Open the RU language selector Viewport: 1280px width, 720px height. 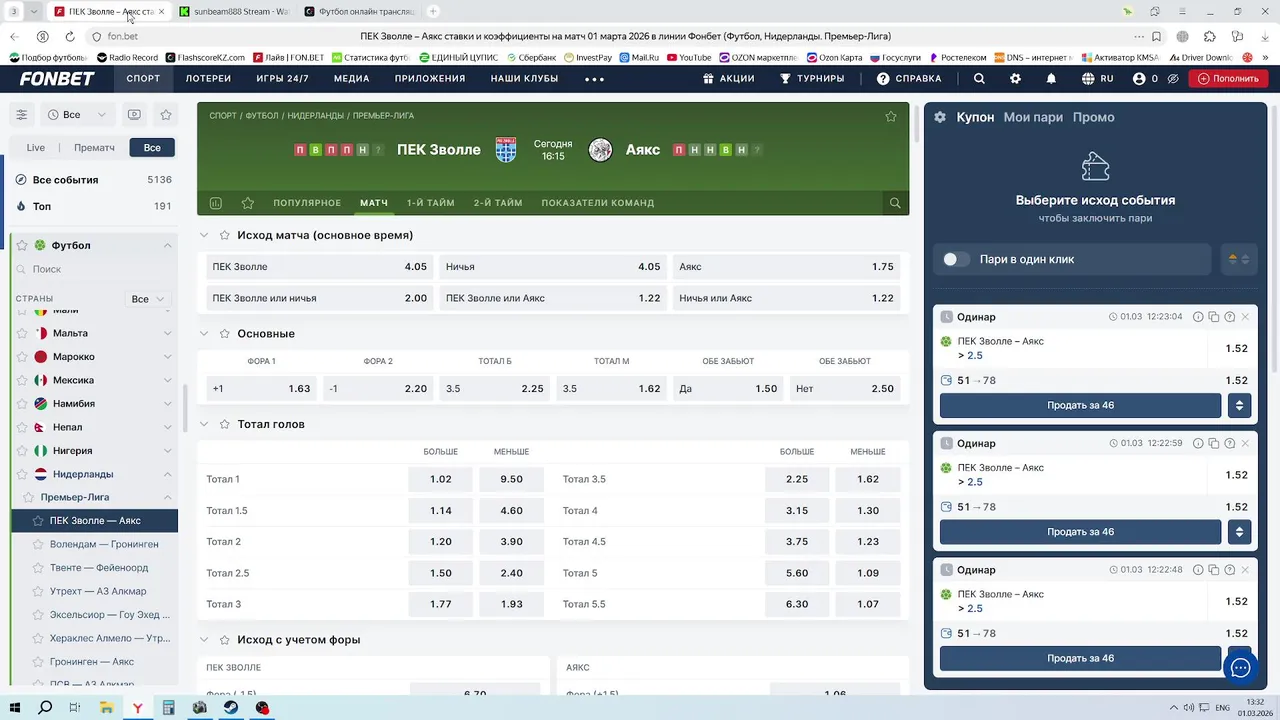[1097, 79]
